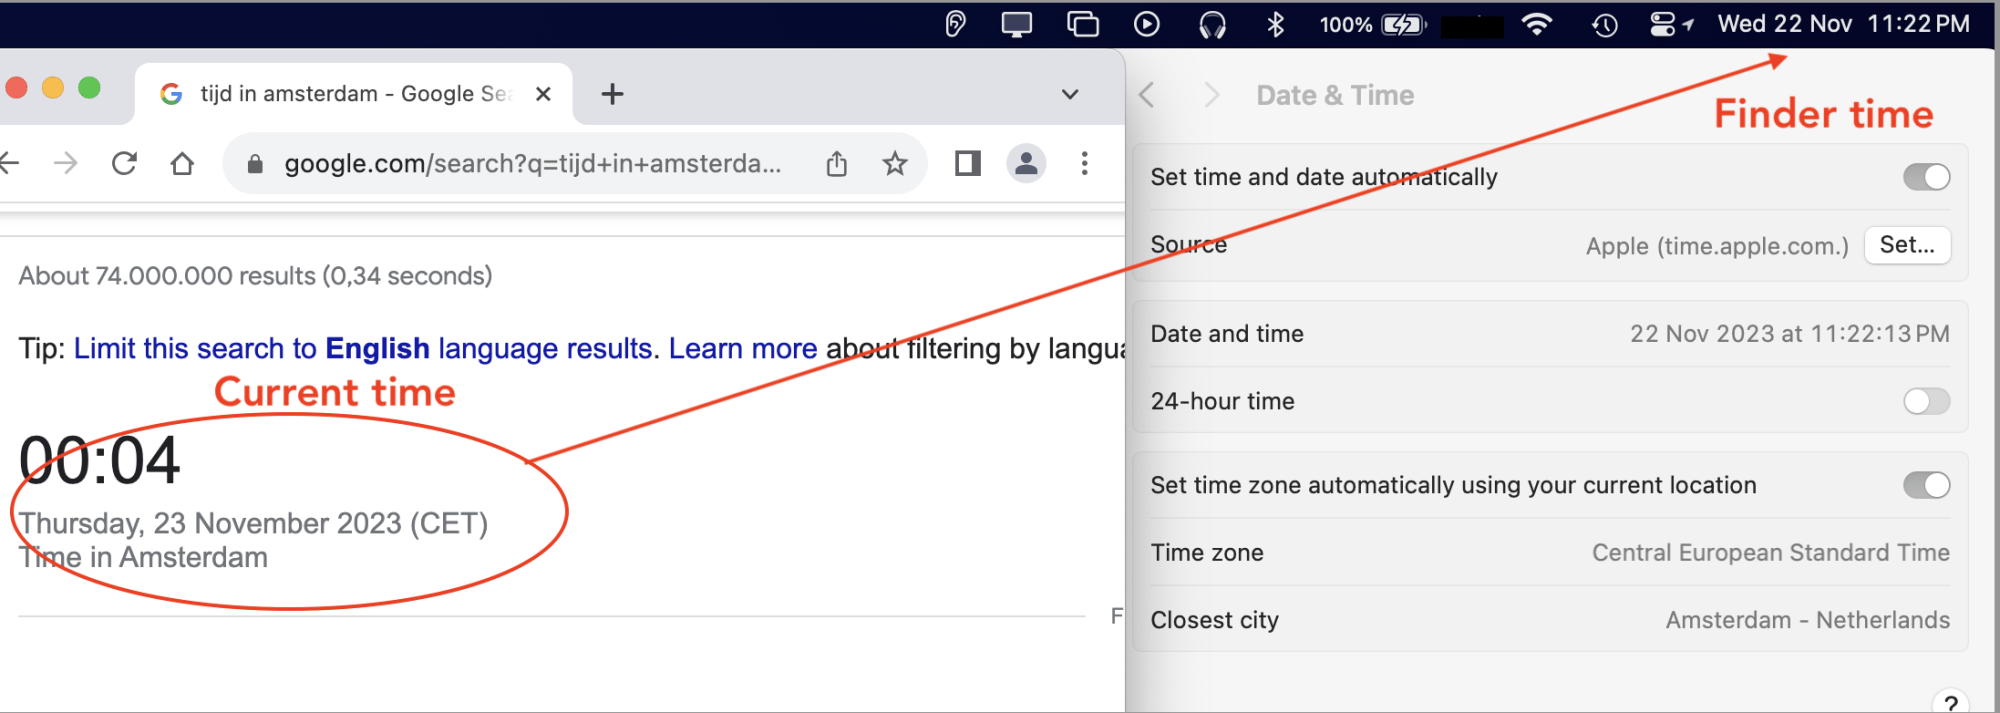The width and height of the screenshot is (2000, 713).
Task: Toggle 24-hour time switch
Action: [1926, 401]
